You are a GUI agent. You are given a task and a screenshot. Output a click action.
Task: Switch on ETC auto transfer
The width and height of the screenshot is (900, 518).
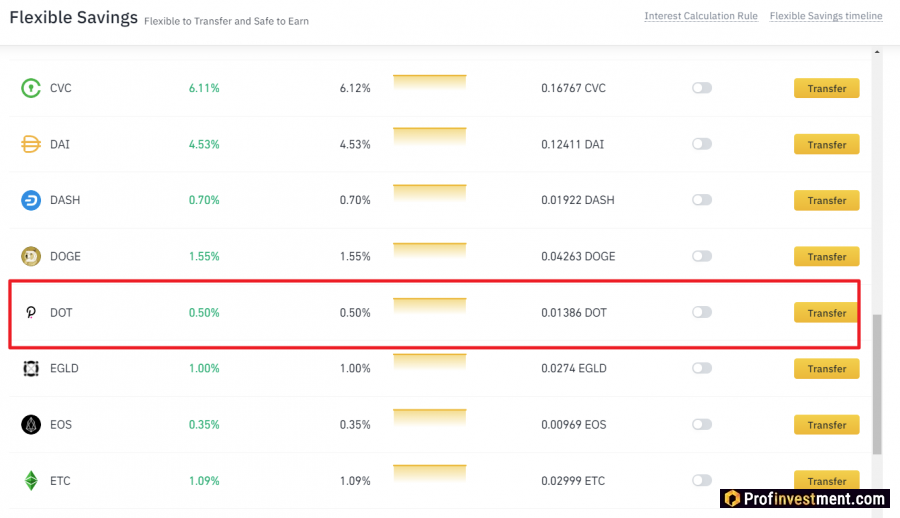pos(701,480)
